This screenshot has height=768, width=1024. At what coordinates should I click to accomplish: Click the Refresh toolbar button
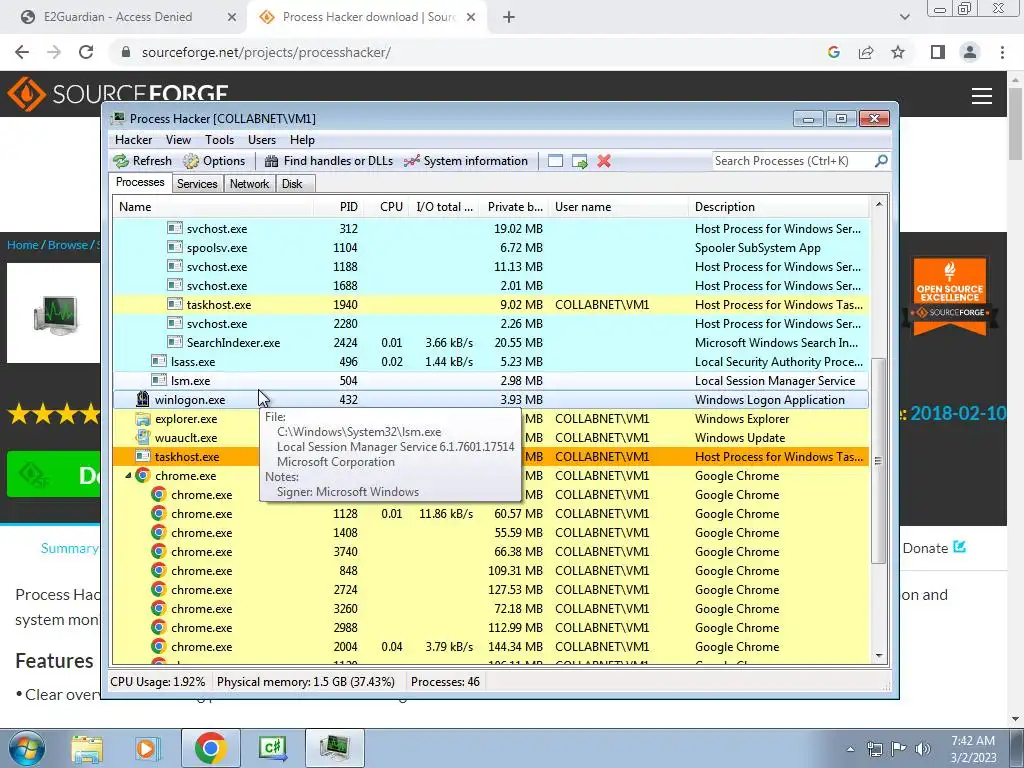click(142, 161)
